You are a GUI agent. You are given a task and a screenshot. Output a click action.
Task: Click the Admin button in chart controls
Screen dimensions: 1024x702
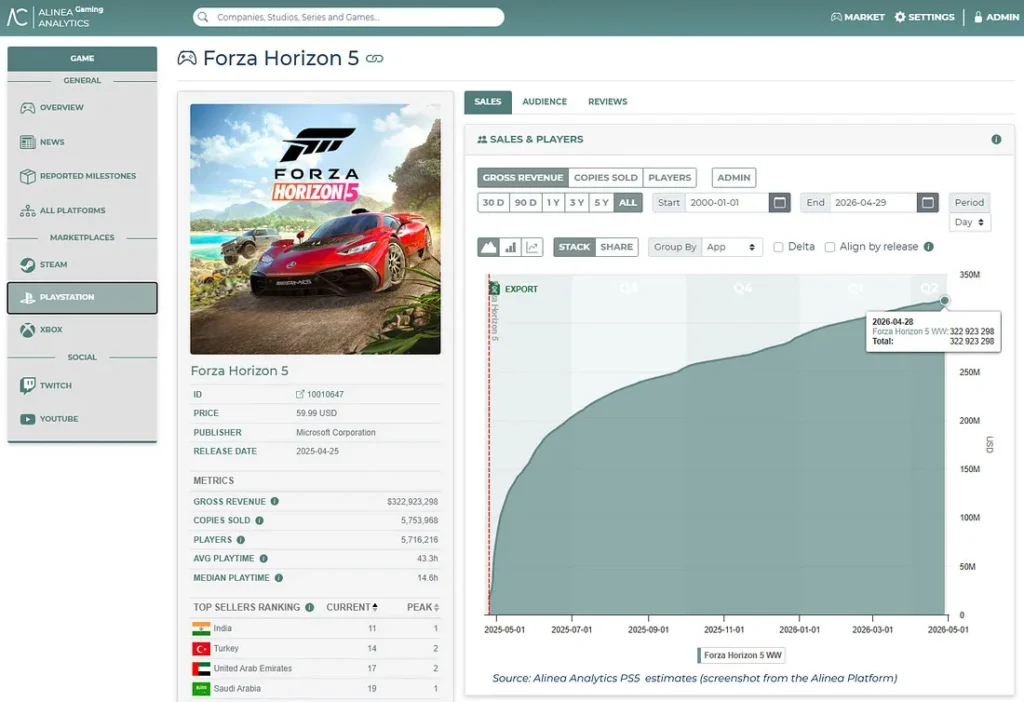[x=733, y=178]
